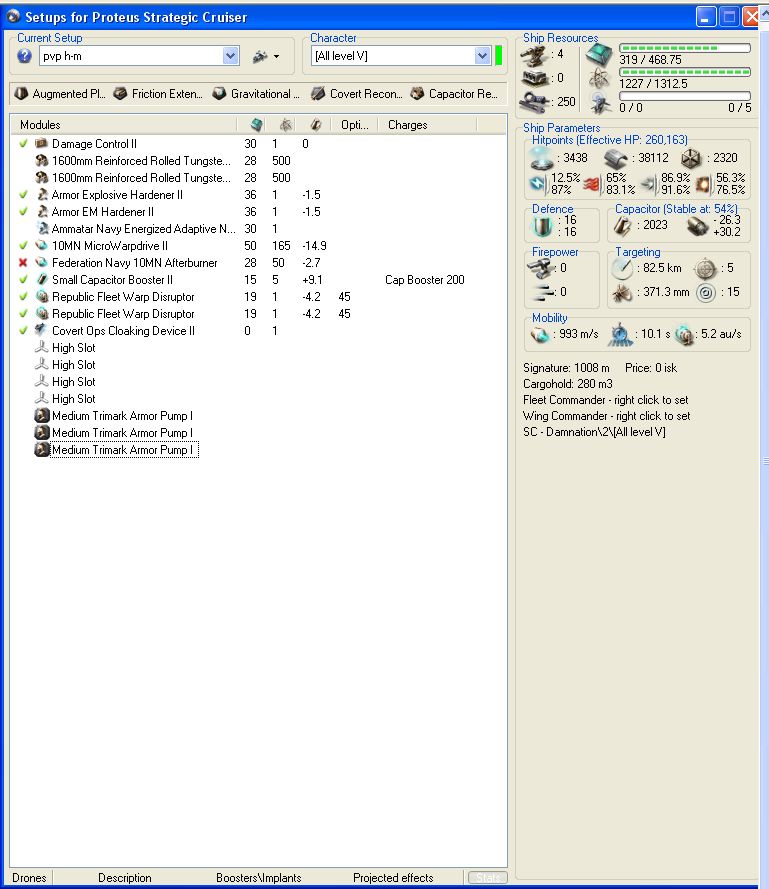Click the powergrid usage bar 1227 / 1312.5
This screenshot has height=889, width=769.
(685, 72)
